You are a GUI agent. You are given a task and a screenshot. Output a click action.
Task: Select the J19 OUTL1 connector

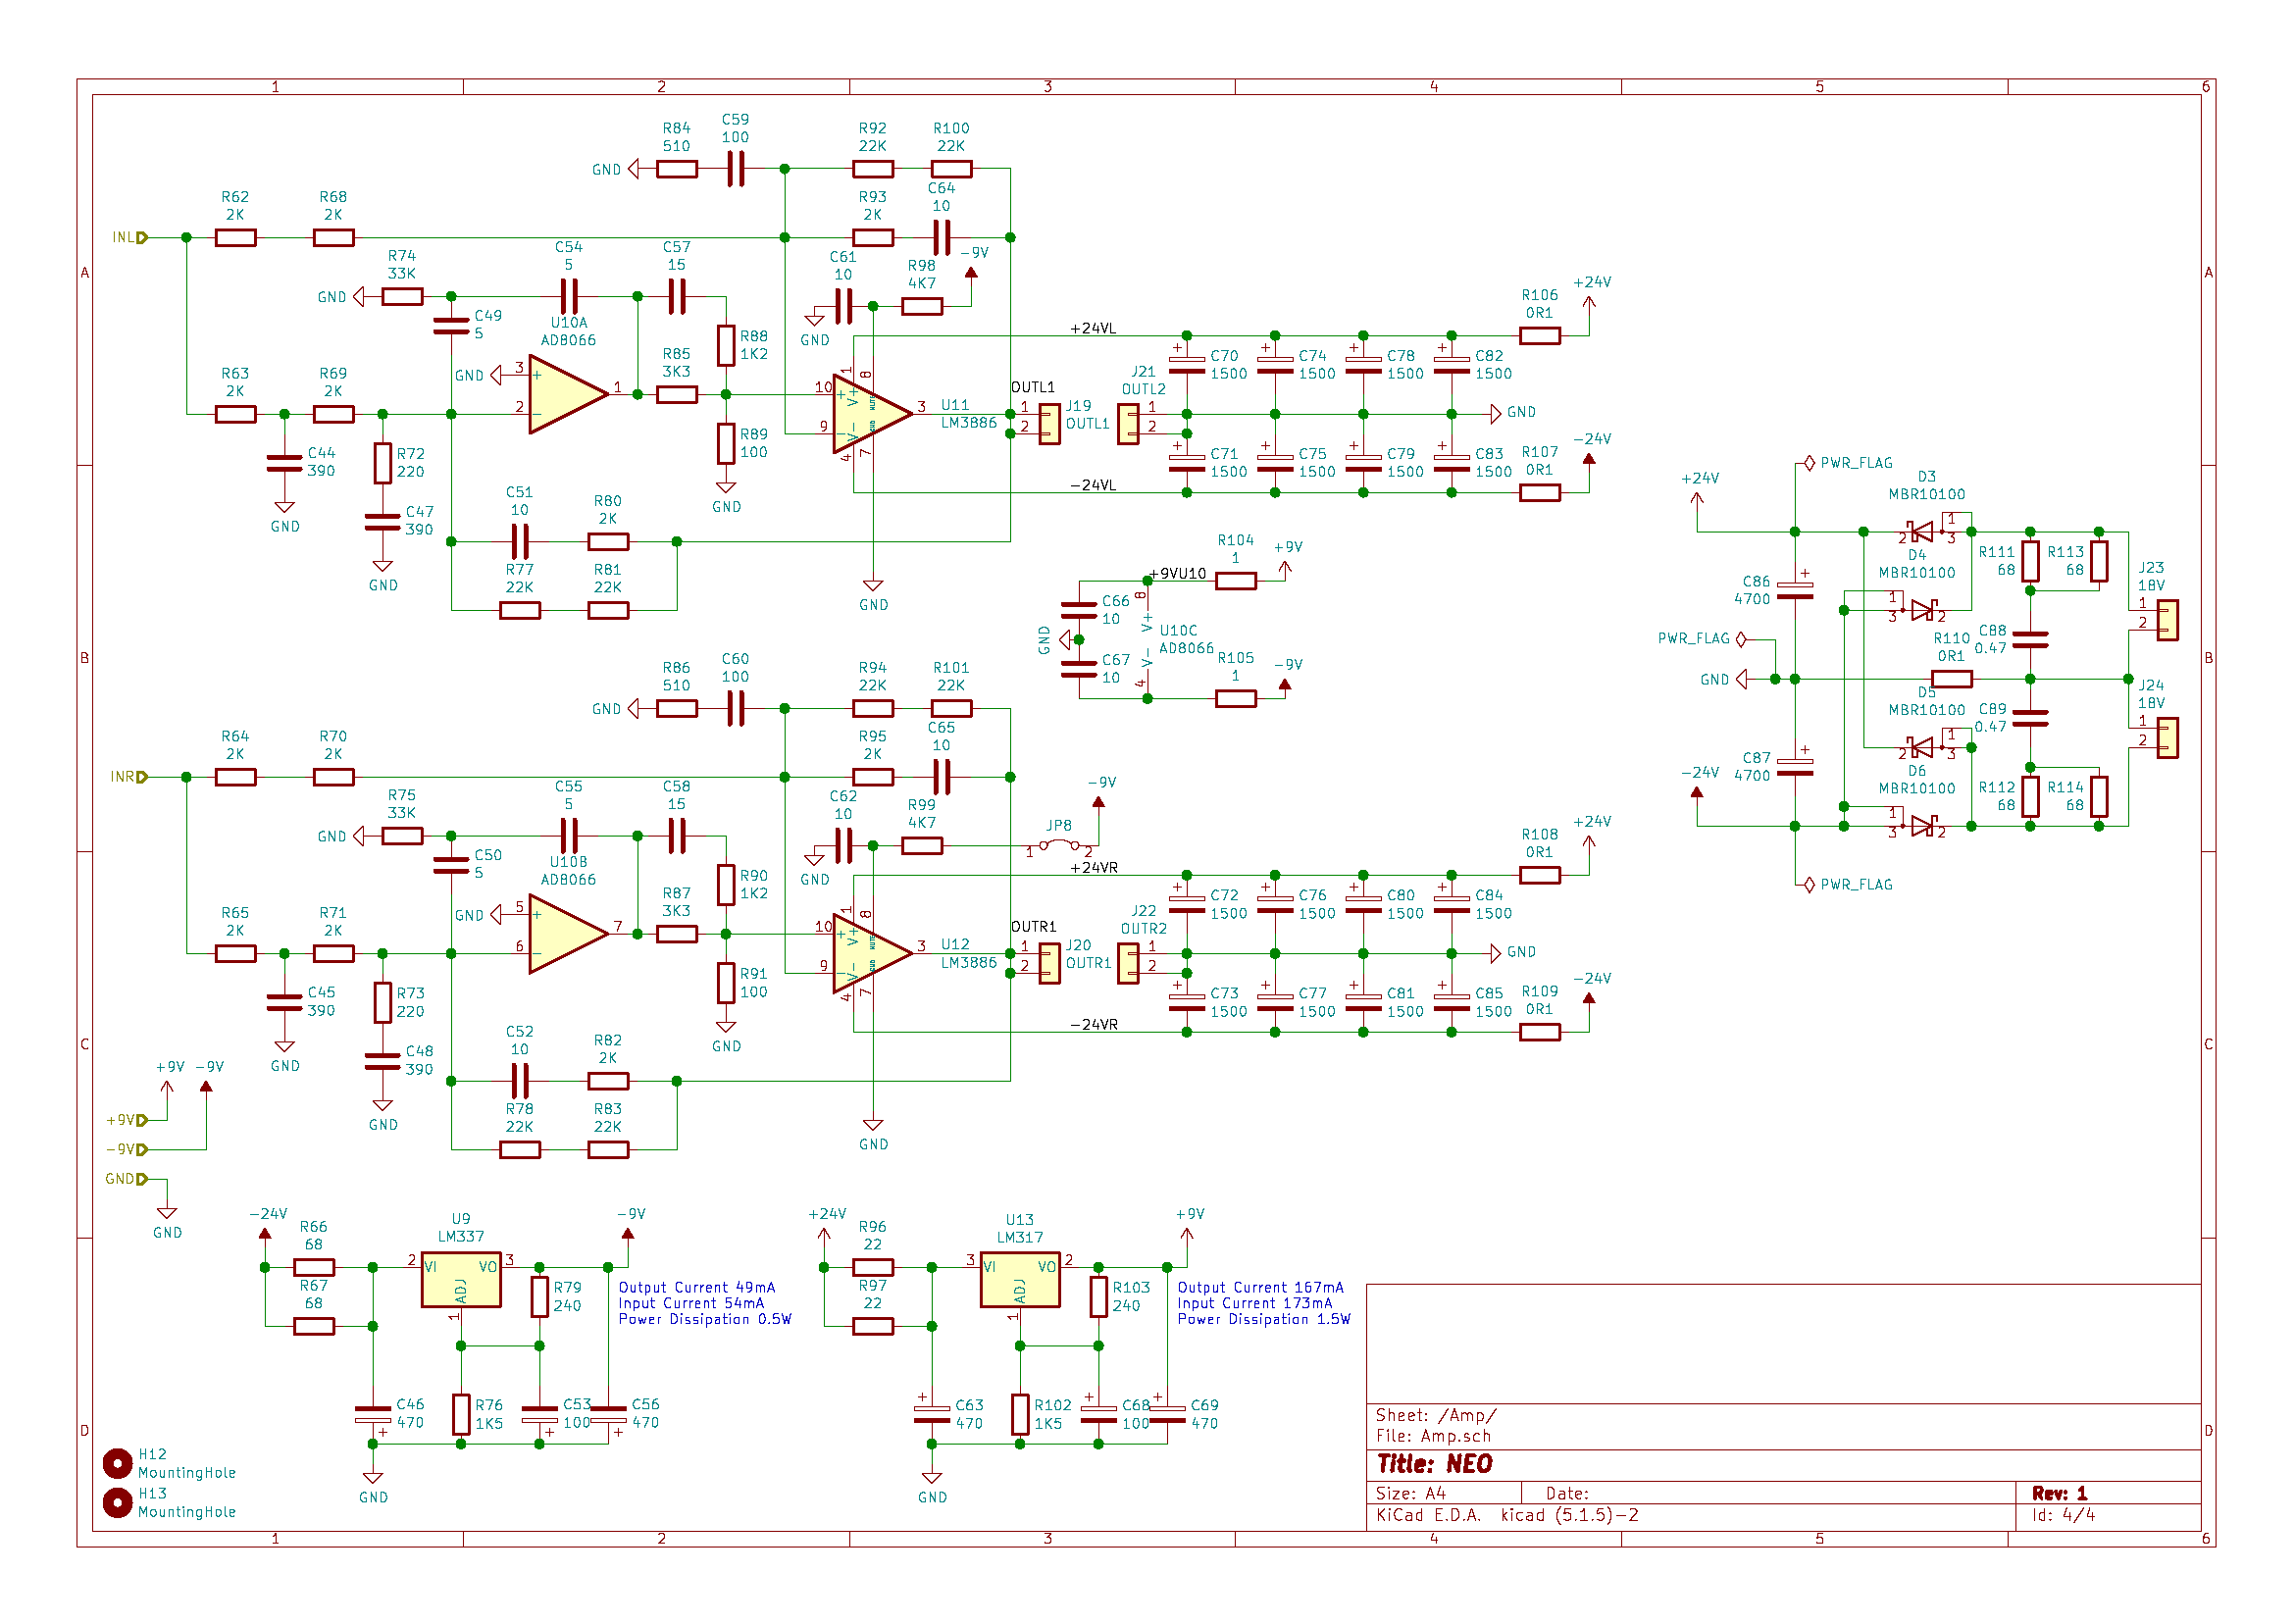pyautogui.click(x=1049, y=424)
